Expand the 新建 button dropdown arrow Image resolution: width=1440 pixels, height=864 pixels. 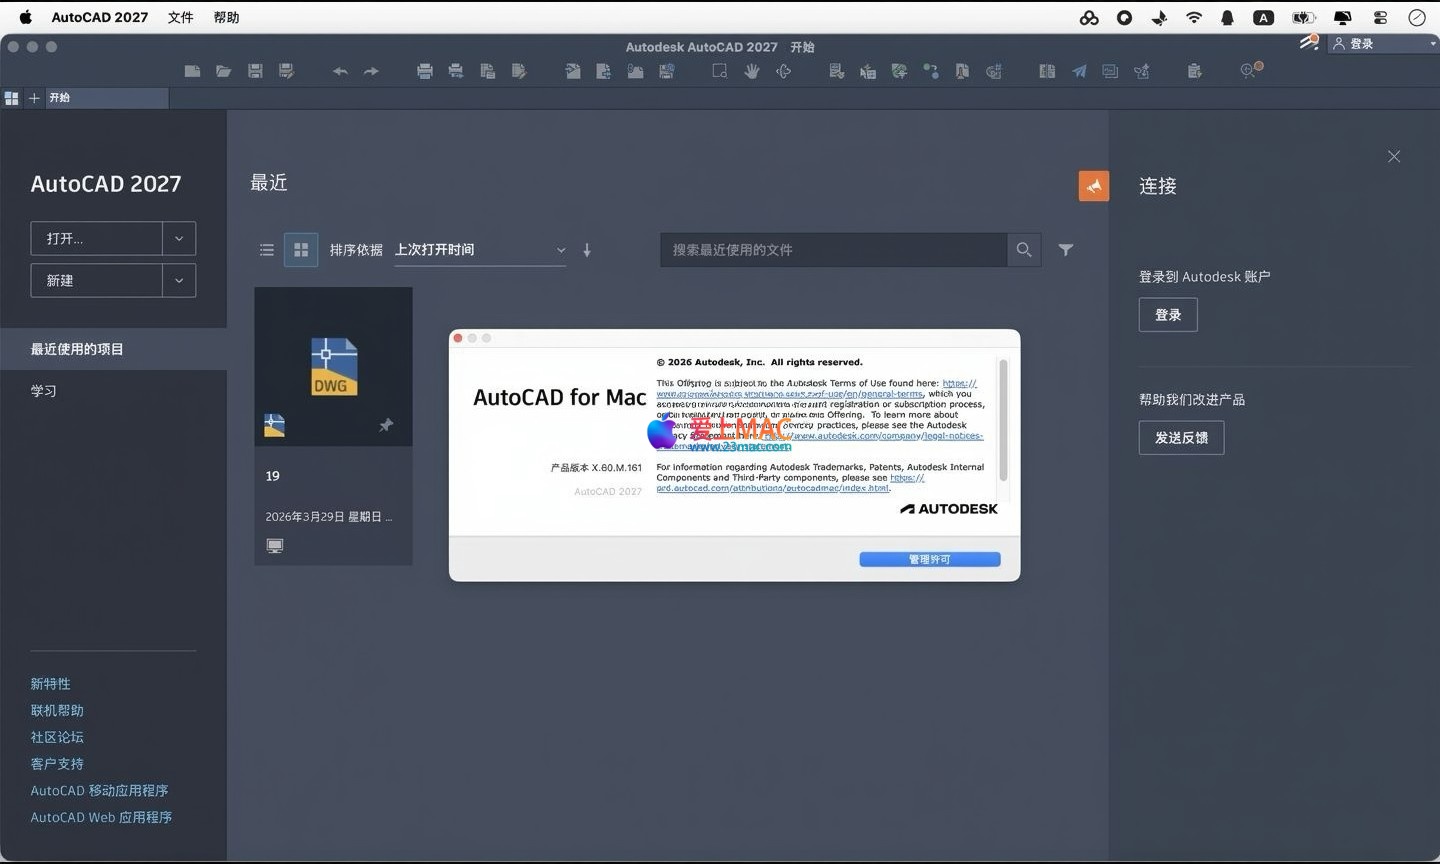(x=179, y=281)
